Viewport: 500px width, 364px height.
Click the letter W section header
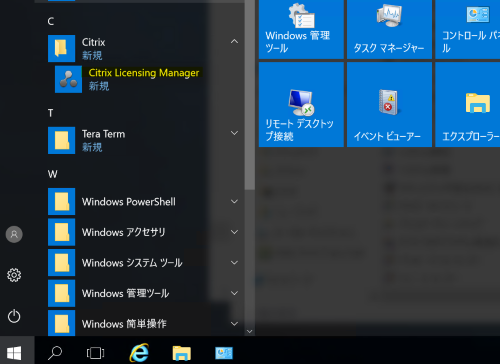(52, 174)
